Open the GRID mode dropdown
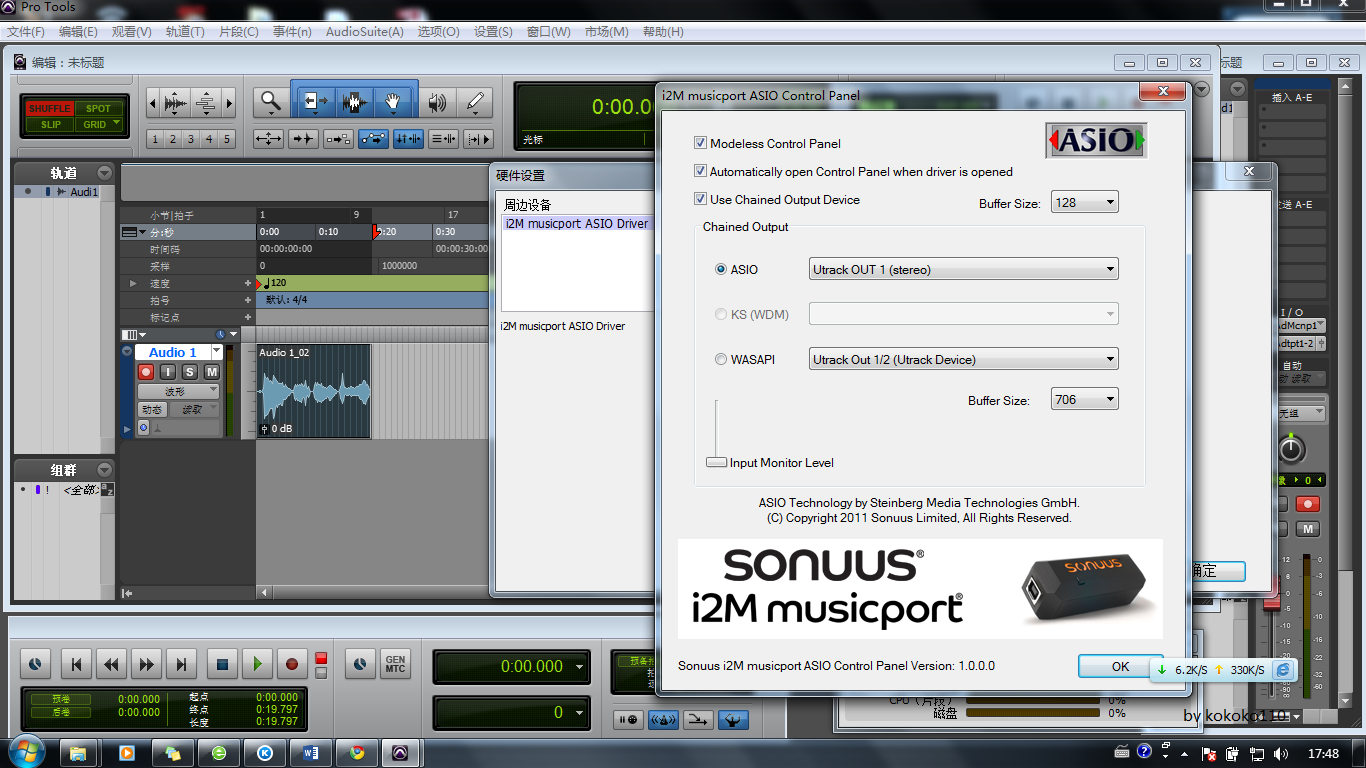This screenshot has width=1366, height=768. (x=98, y=125)
